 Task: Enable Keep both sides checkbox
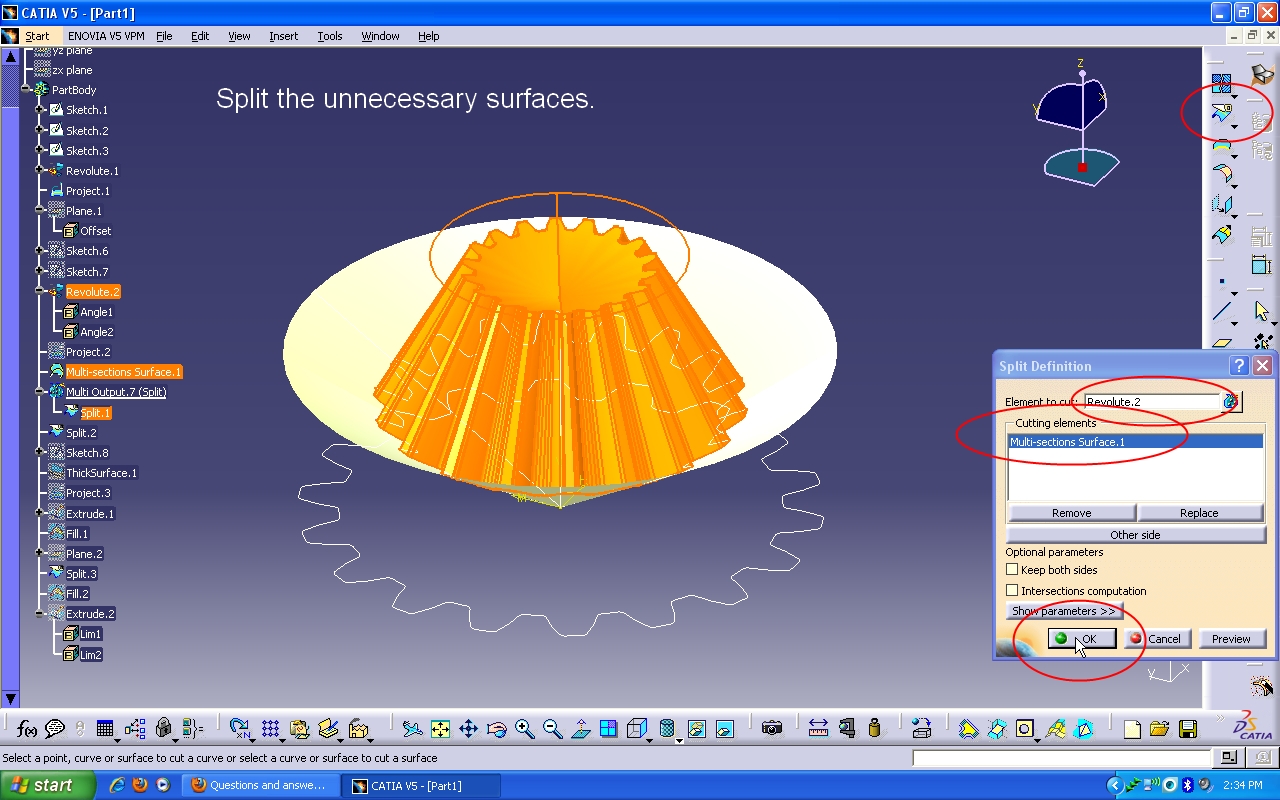click(x=1012, y=570)
